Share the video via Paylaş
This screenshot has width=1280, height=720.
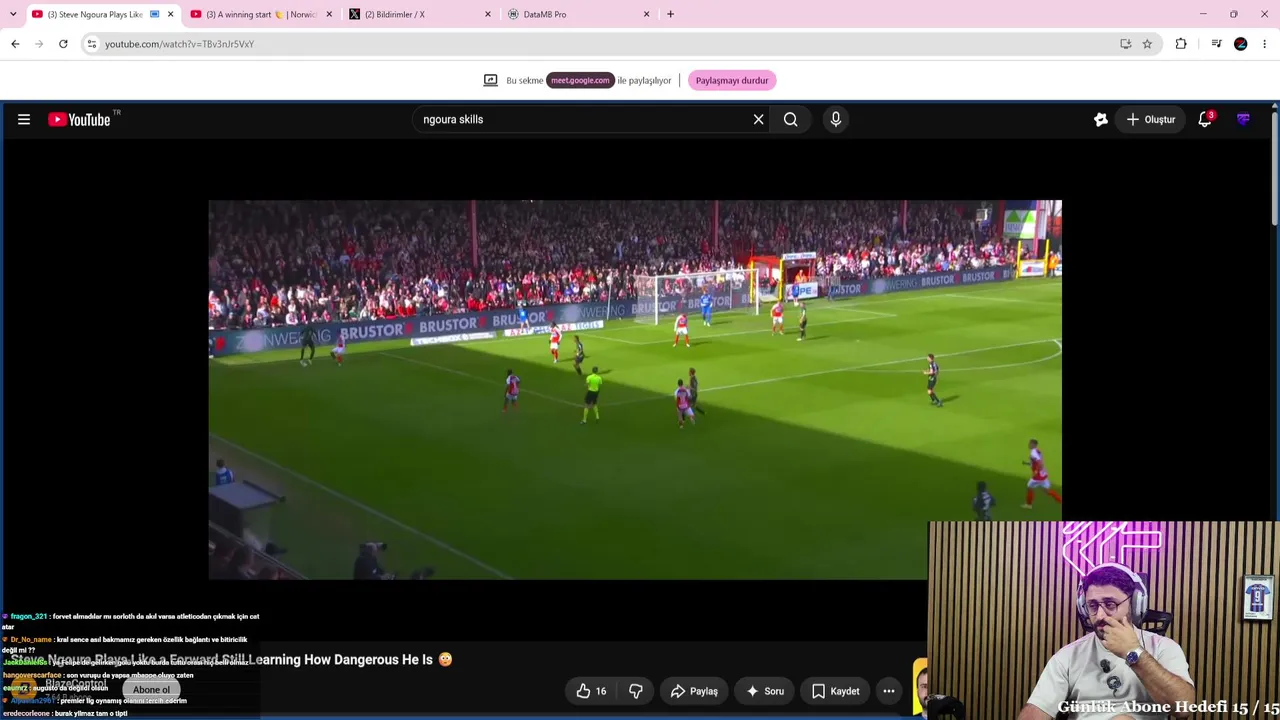tap(694, 691)
